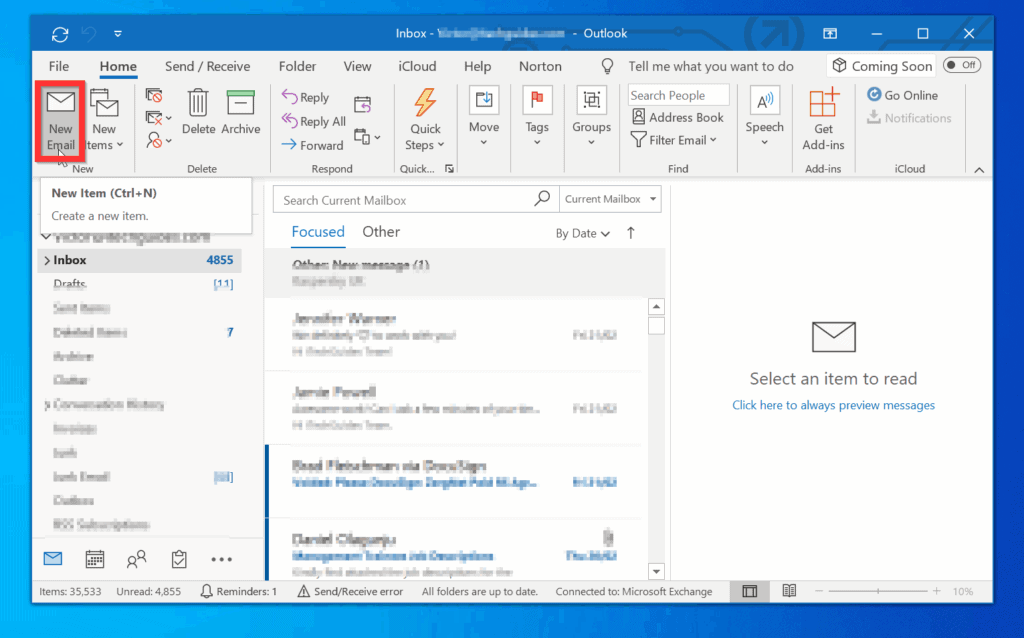Switch to the Send / Receive tab
1024x638 pixels.
tap(207, 66)
